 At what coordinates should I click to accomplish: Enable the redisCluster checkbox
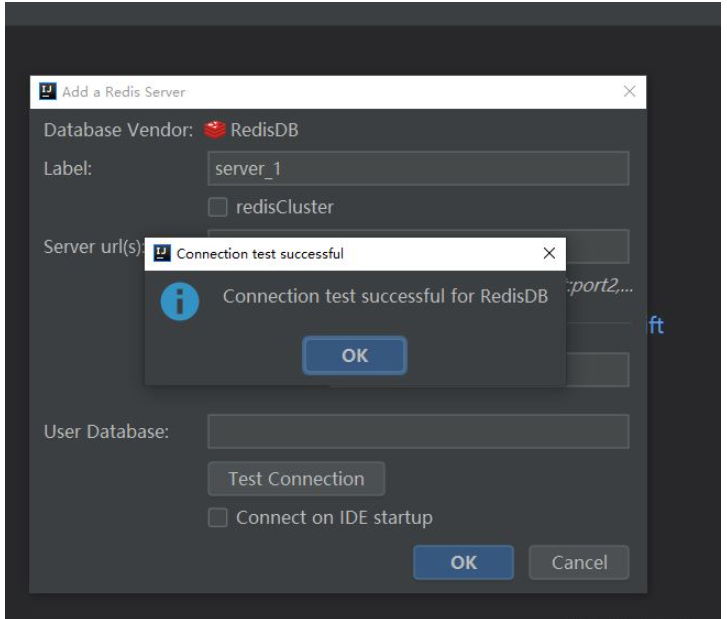pyautogui.click(x=218, y=208)
